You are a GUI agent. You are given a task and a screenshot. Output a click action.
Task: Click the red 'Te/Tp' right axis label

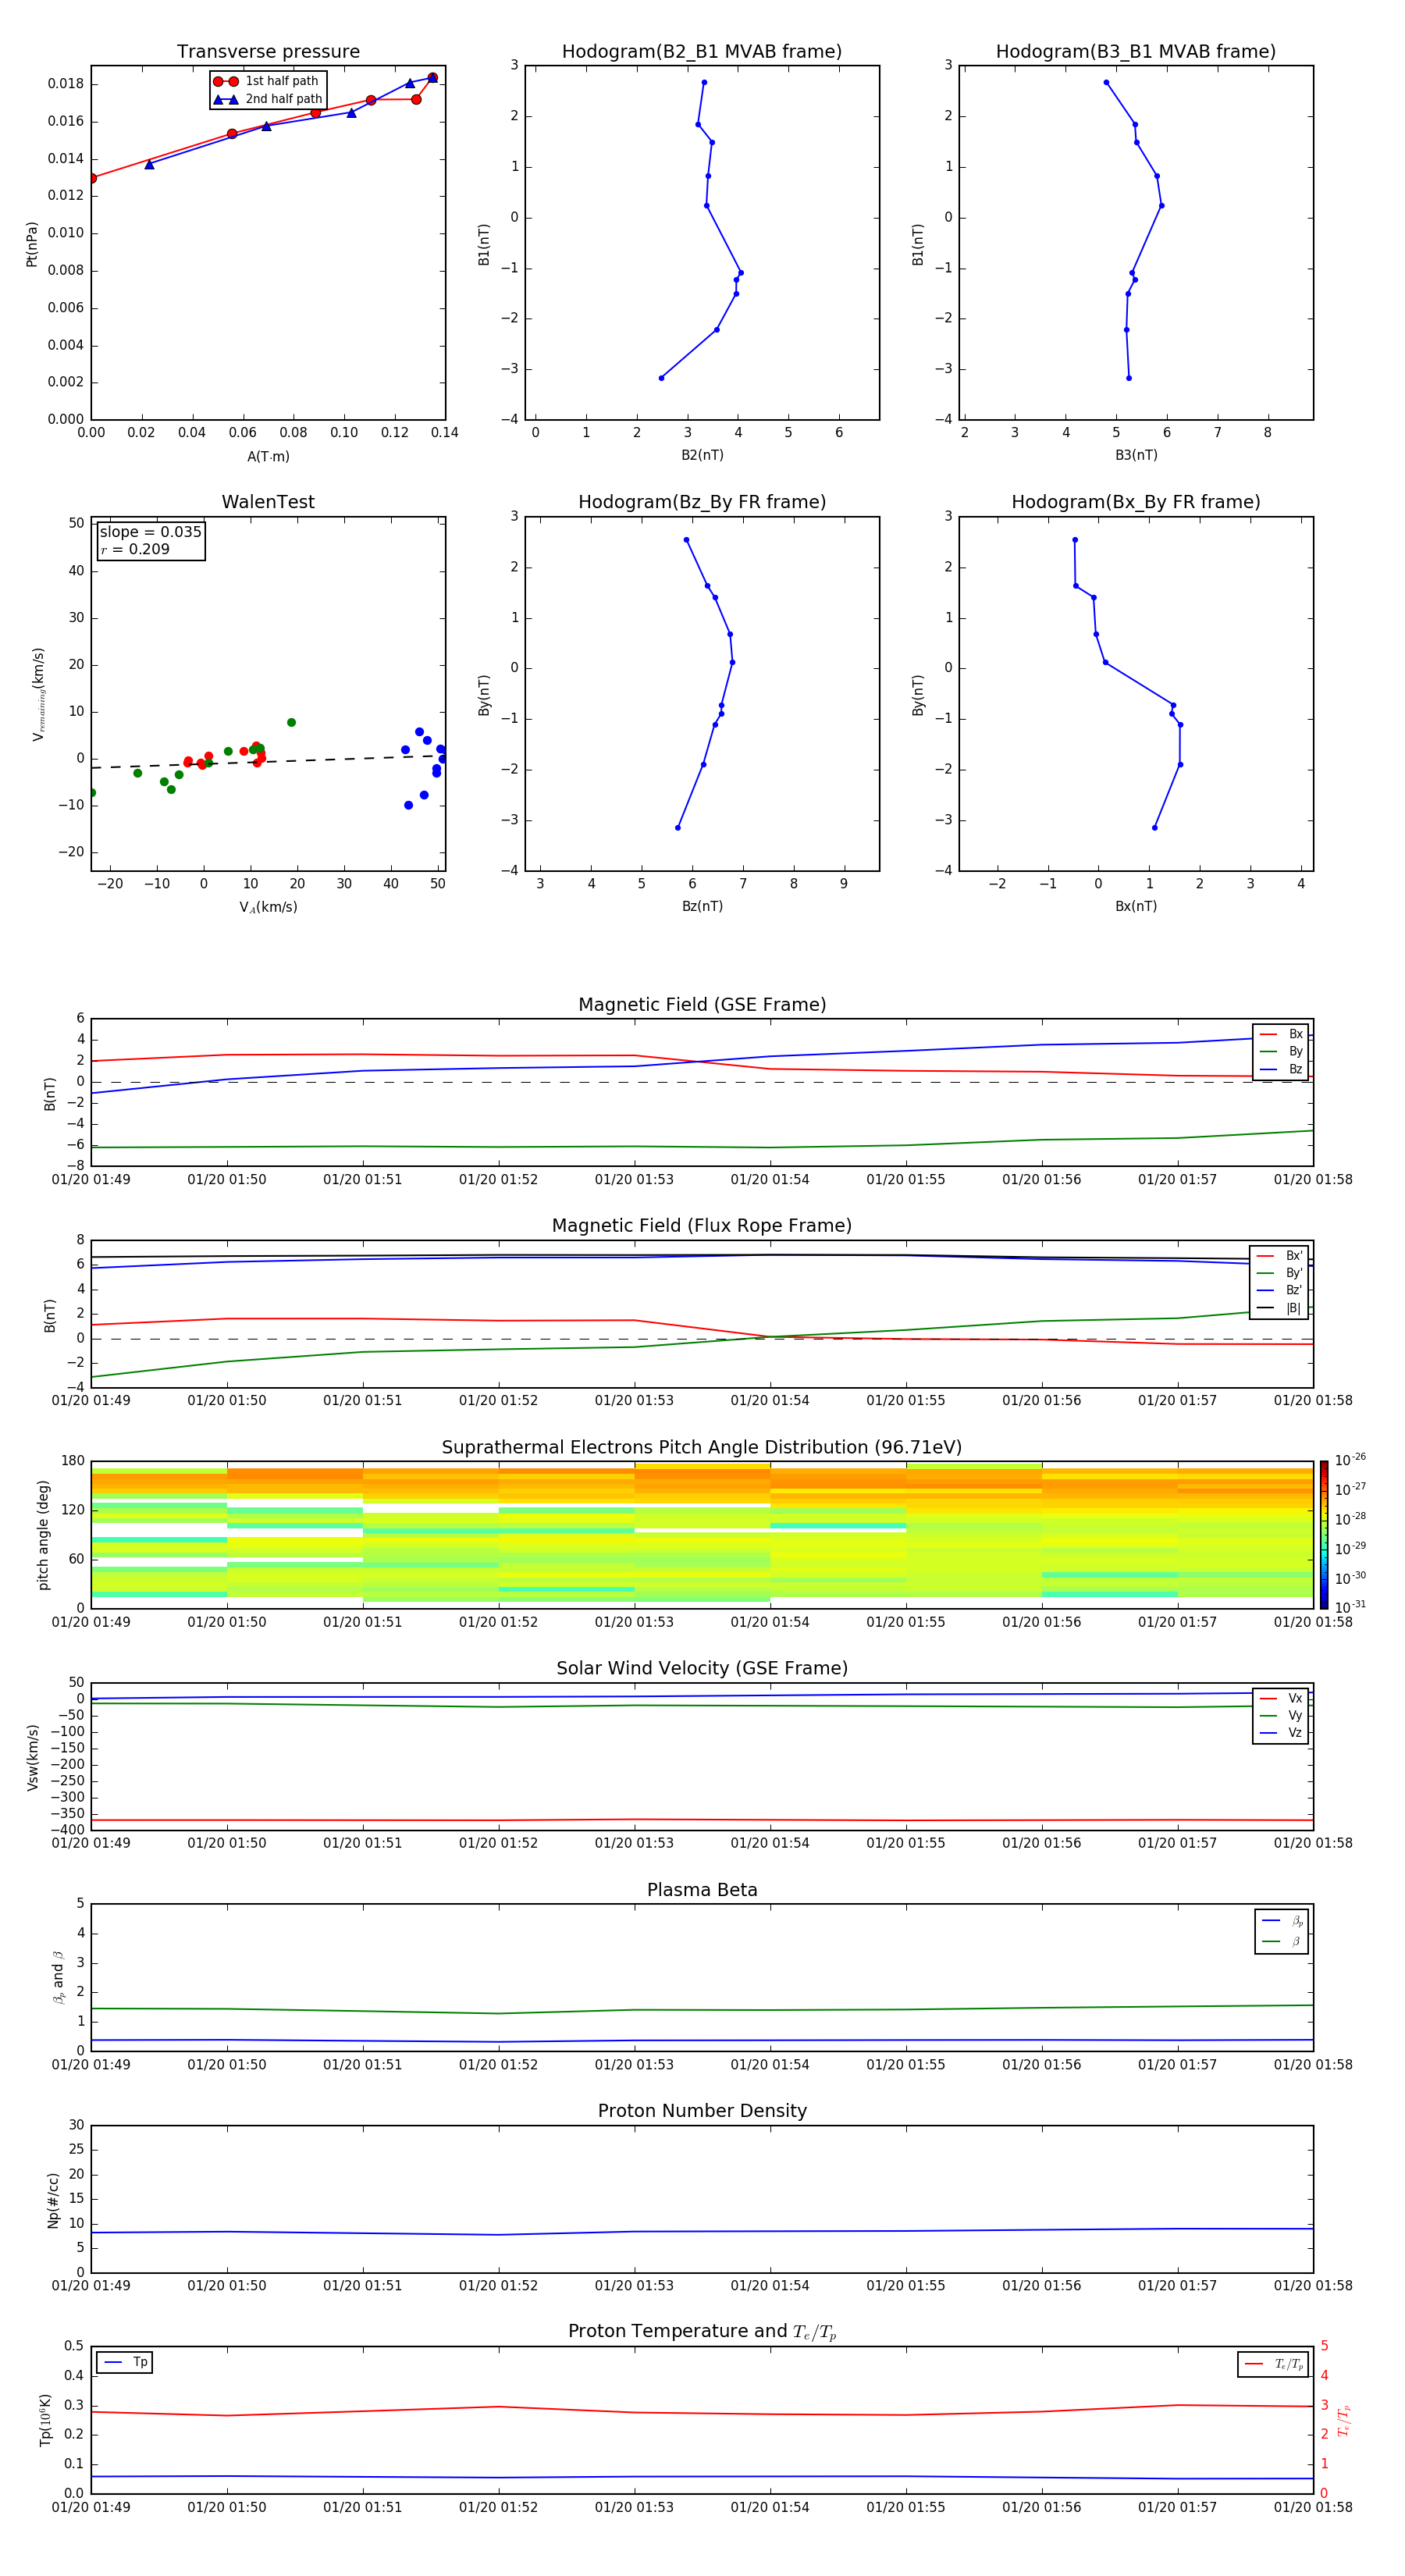pos(1344,2421)
